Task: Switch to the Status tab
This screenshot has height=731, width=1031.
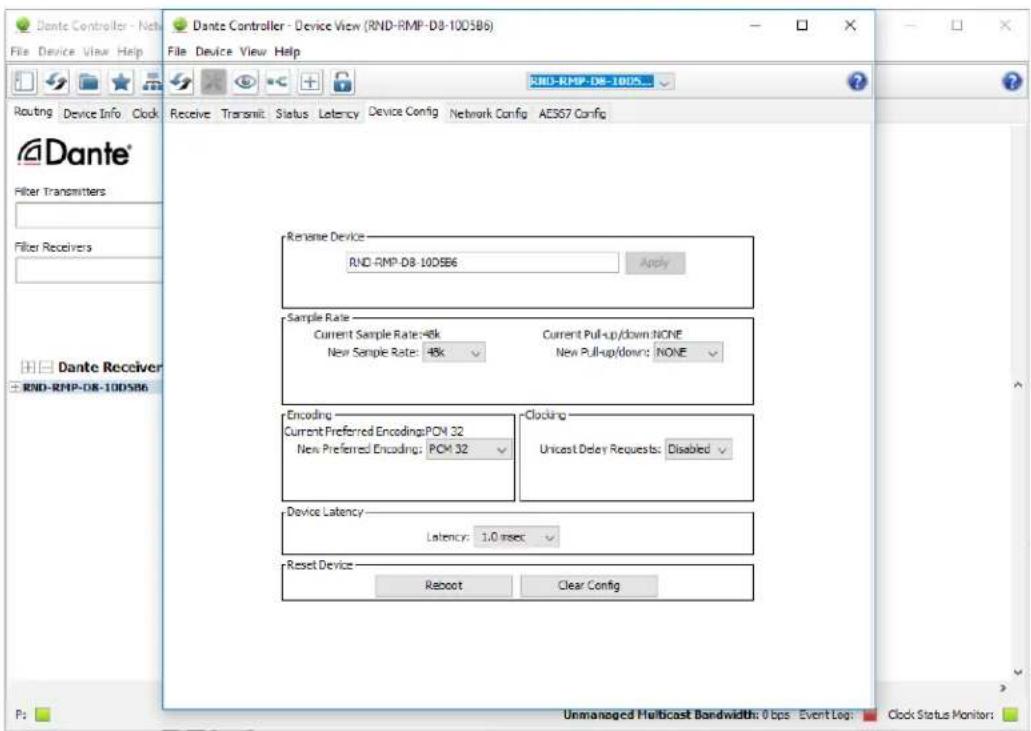Action: [292, 114]
